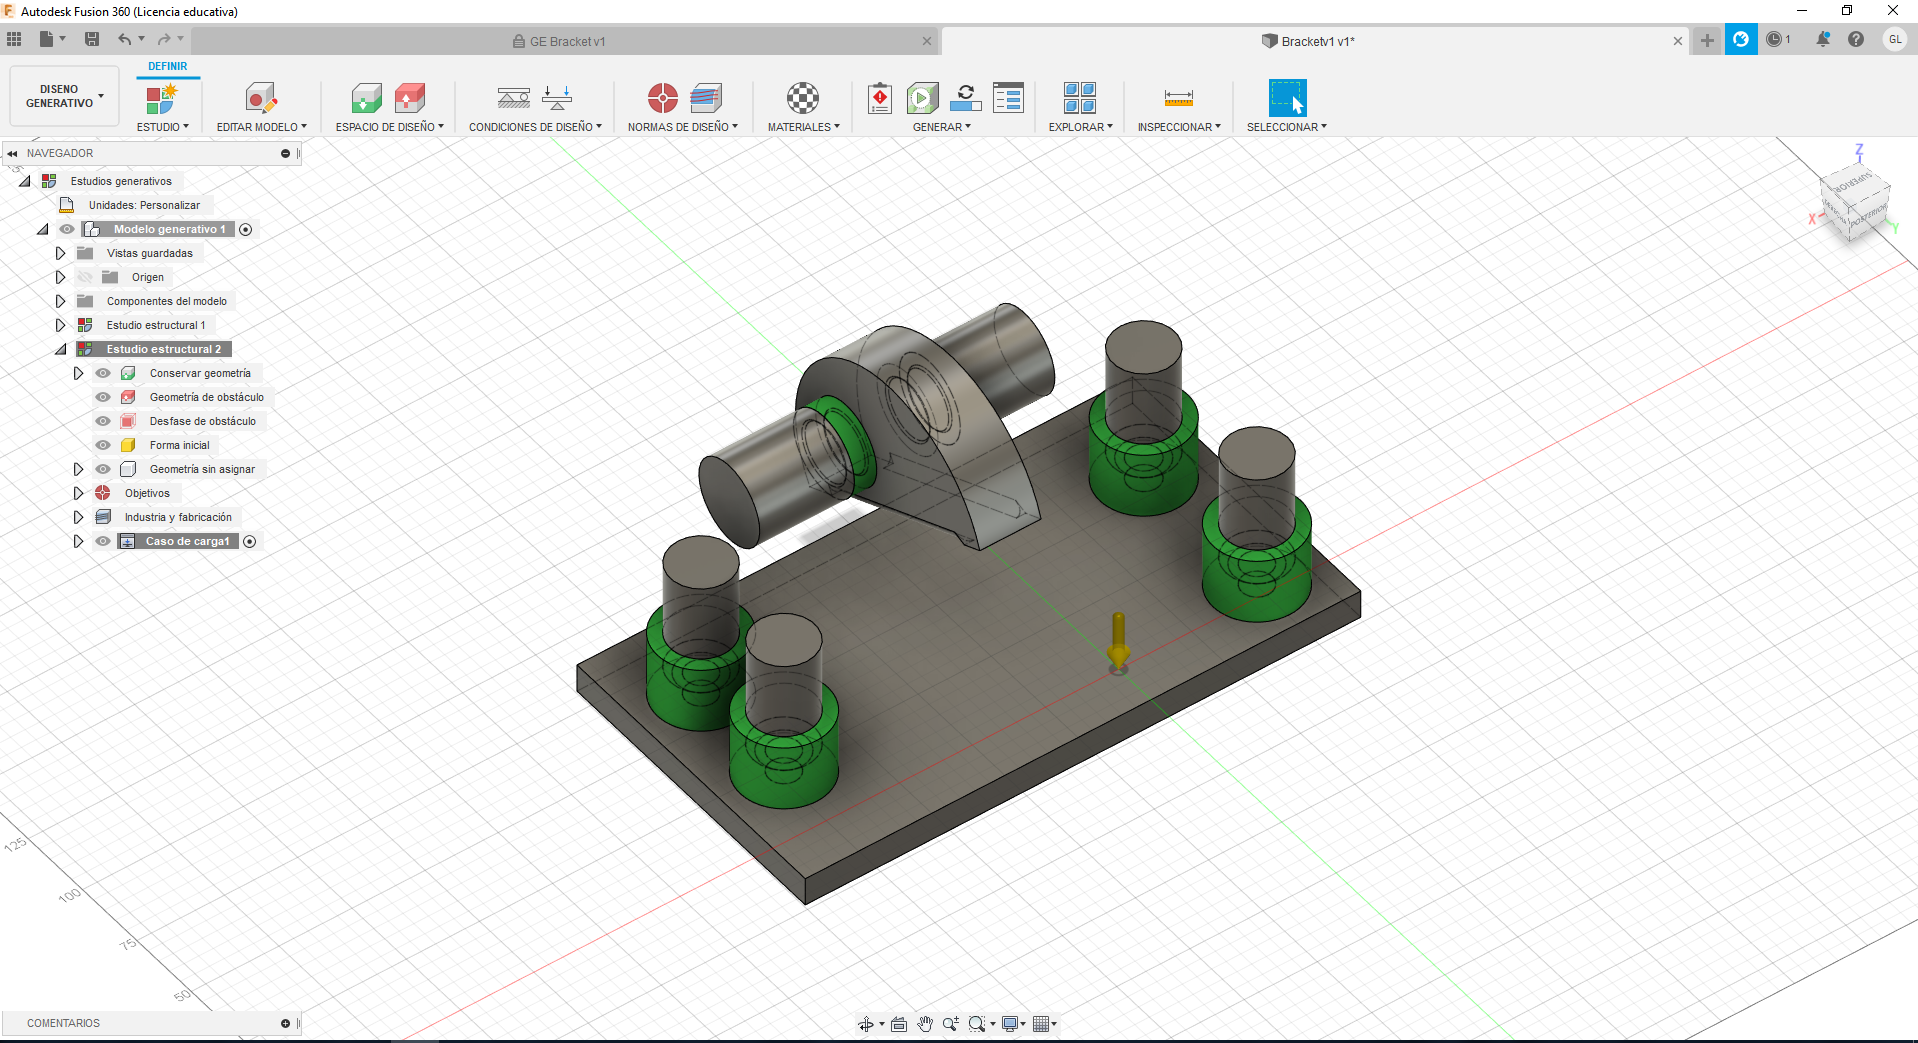Image resolution: width=1918 pixels, height=1043 pixels.
Task: Hide Conservar geometría
Action: tap(103, 373)
